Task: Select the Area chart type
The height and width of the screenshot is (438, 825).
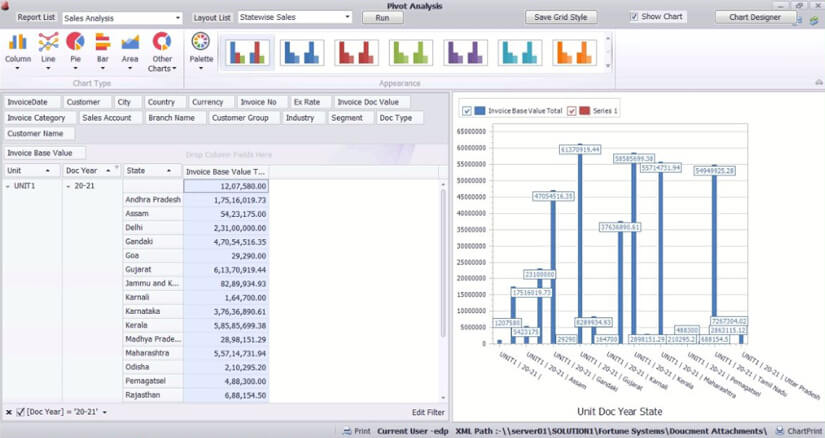Action: (x=130, y=48)
